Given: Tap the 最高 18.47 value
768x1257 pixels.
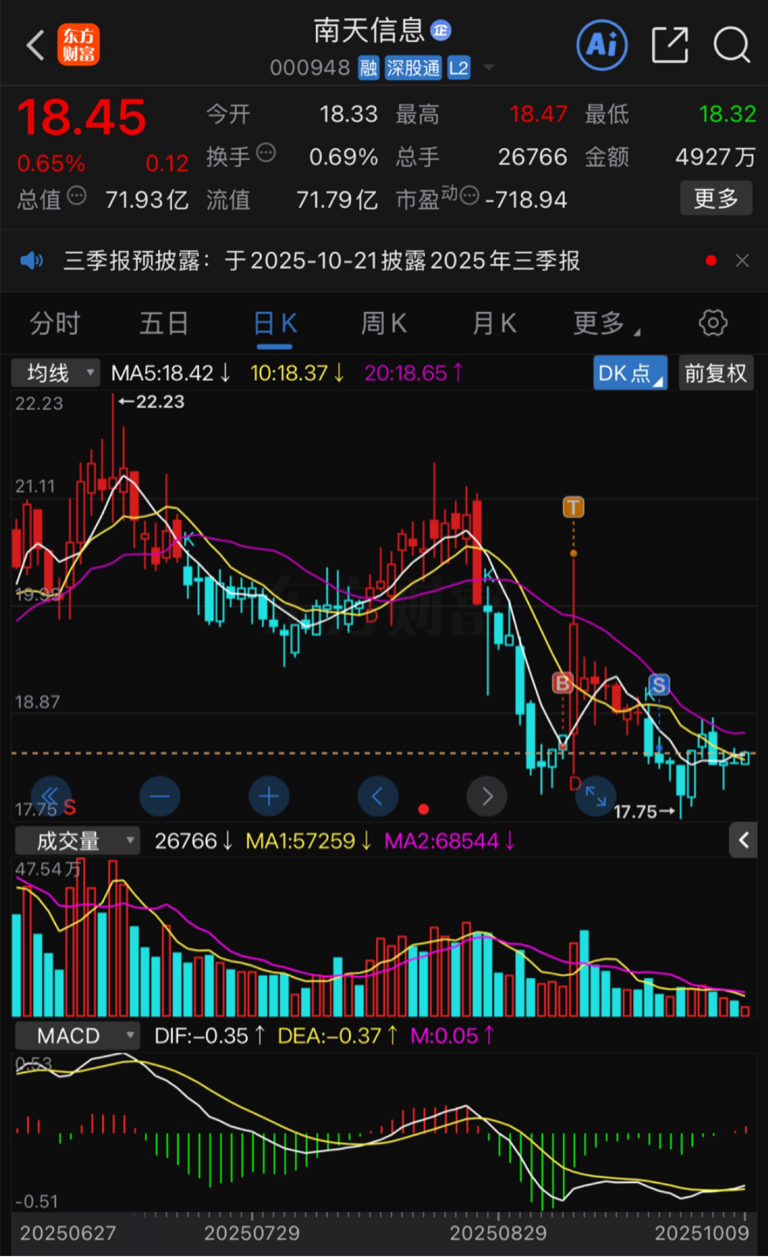Looking at the screenshot, I should tap(538, 114).
